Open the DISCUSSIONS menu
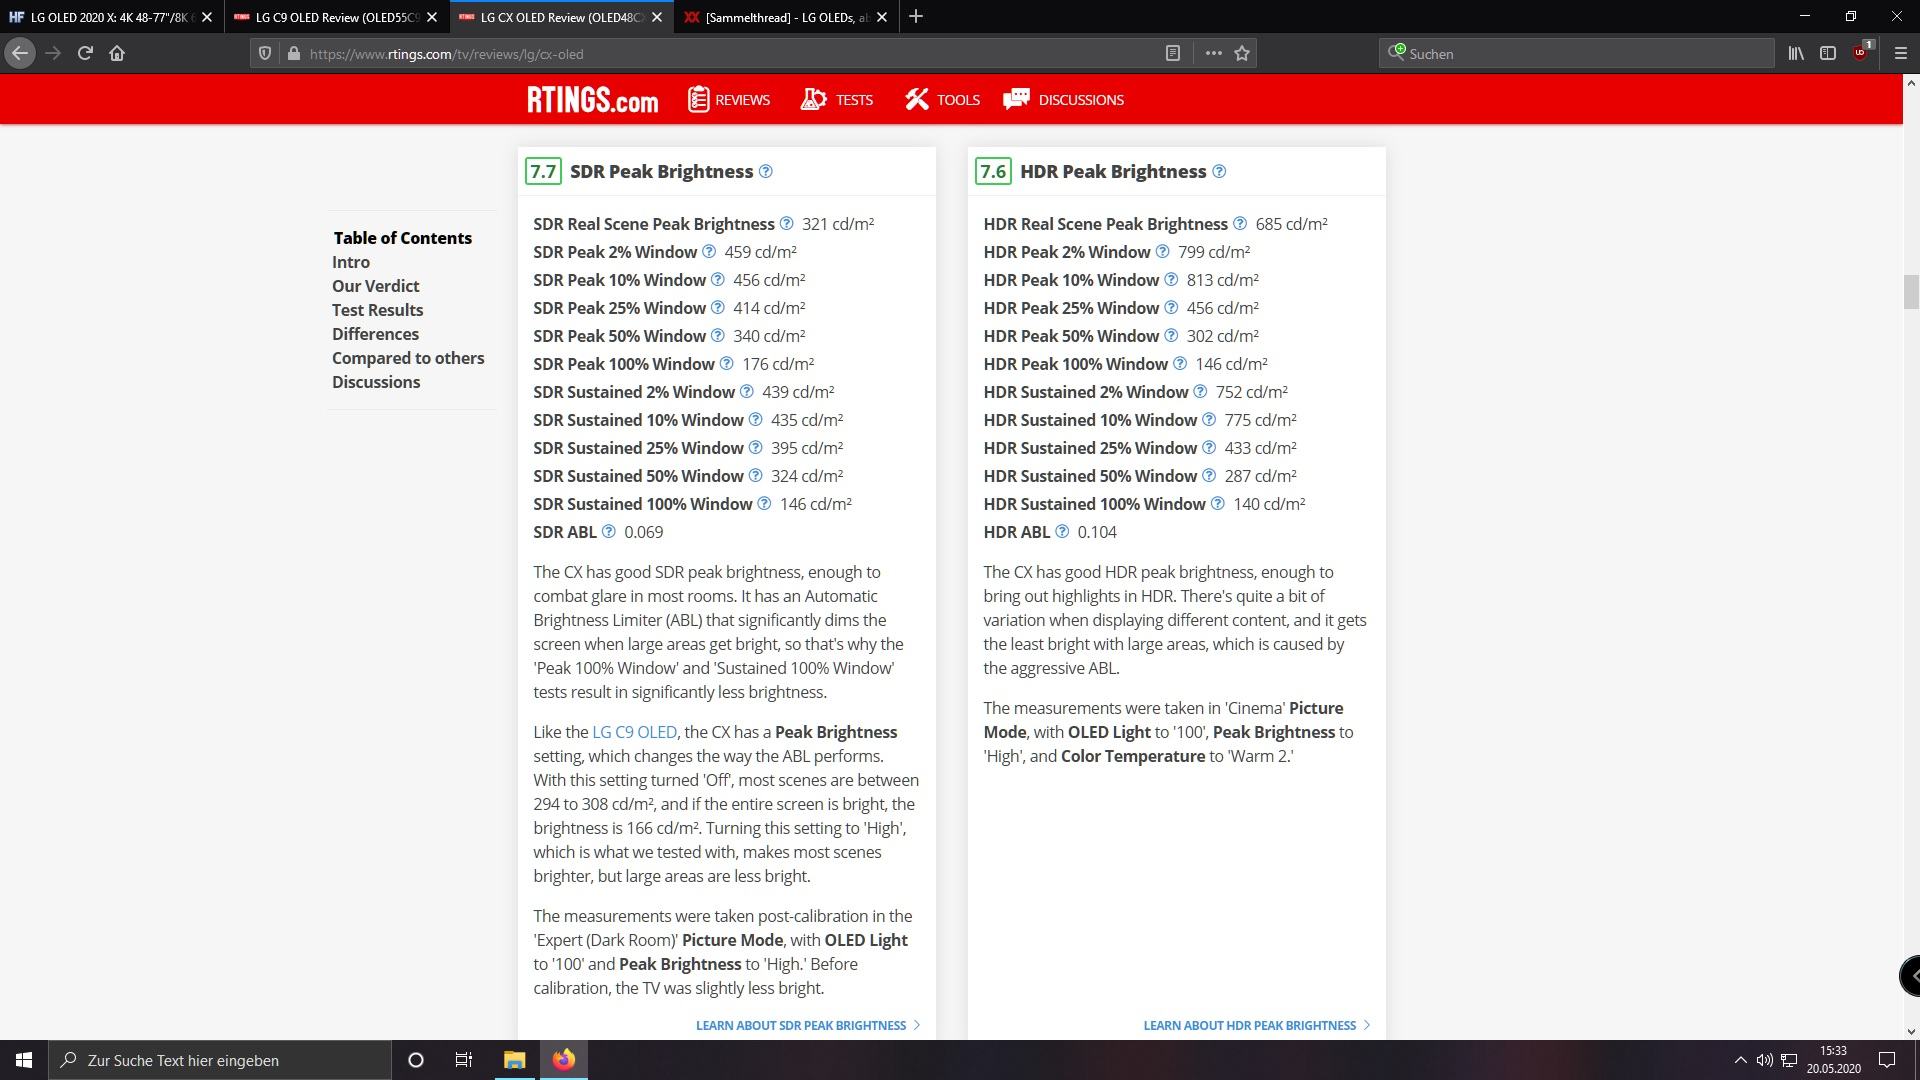1920x1080 pixels. coord(1063,99)
